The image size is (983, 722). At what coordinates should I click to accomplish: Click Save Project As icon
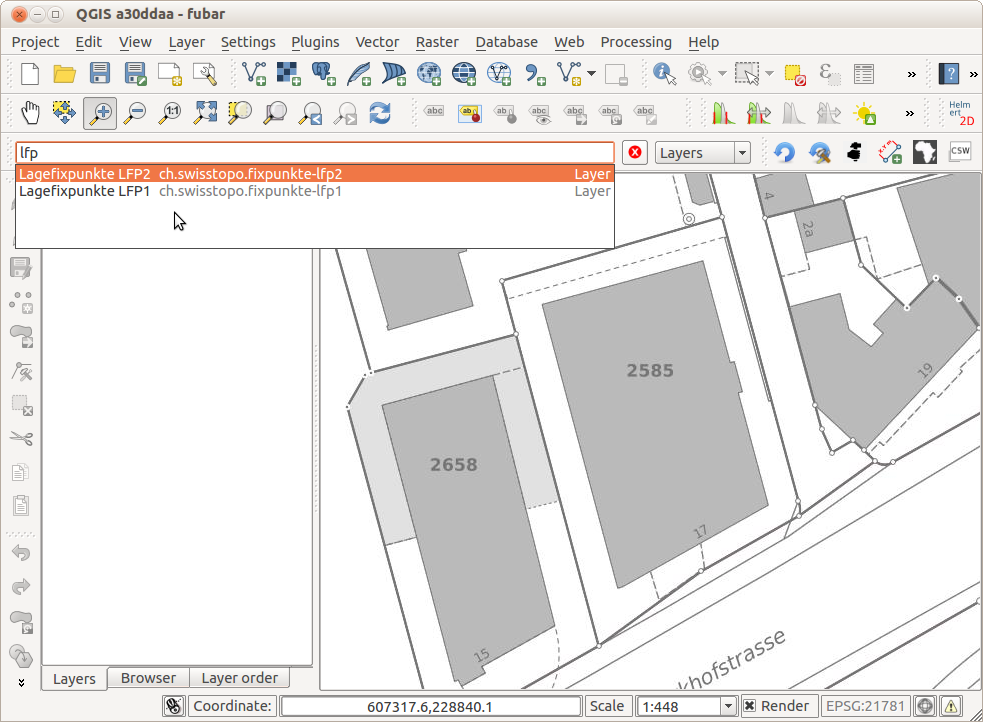coord(135,74)
